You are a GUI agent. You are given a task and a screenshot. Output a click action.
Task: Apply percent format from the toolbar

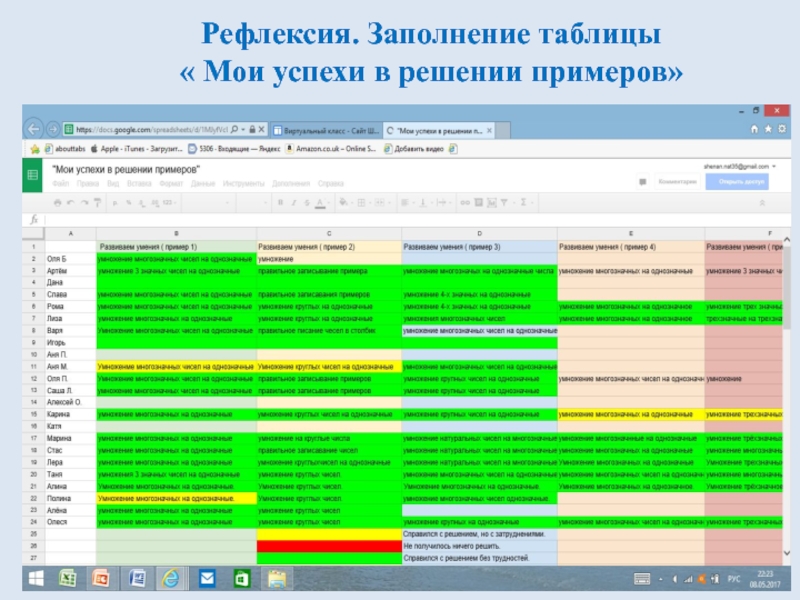[x=129, y=203]
